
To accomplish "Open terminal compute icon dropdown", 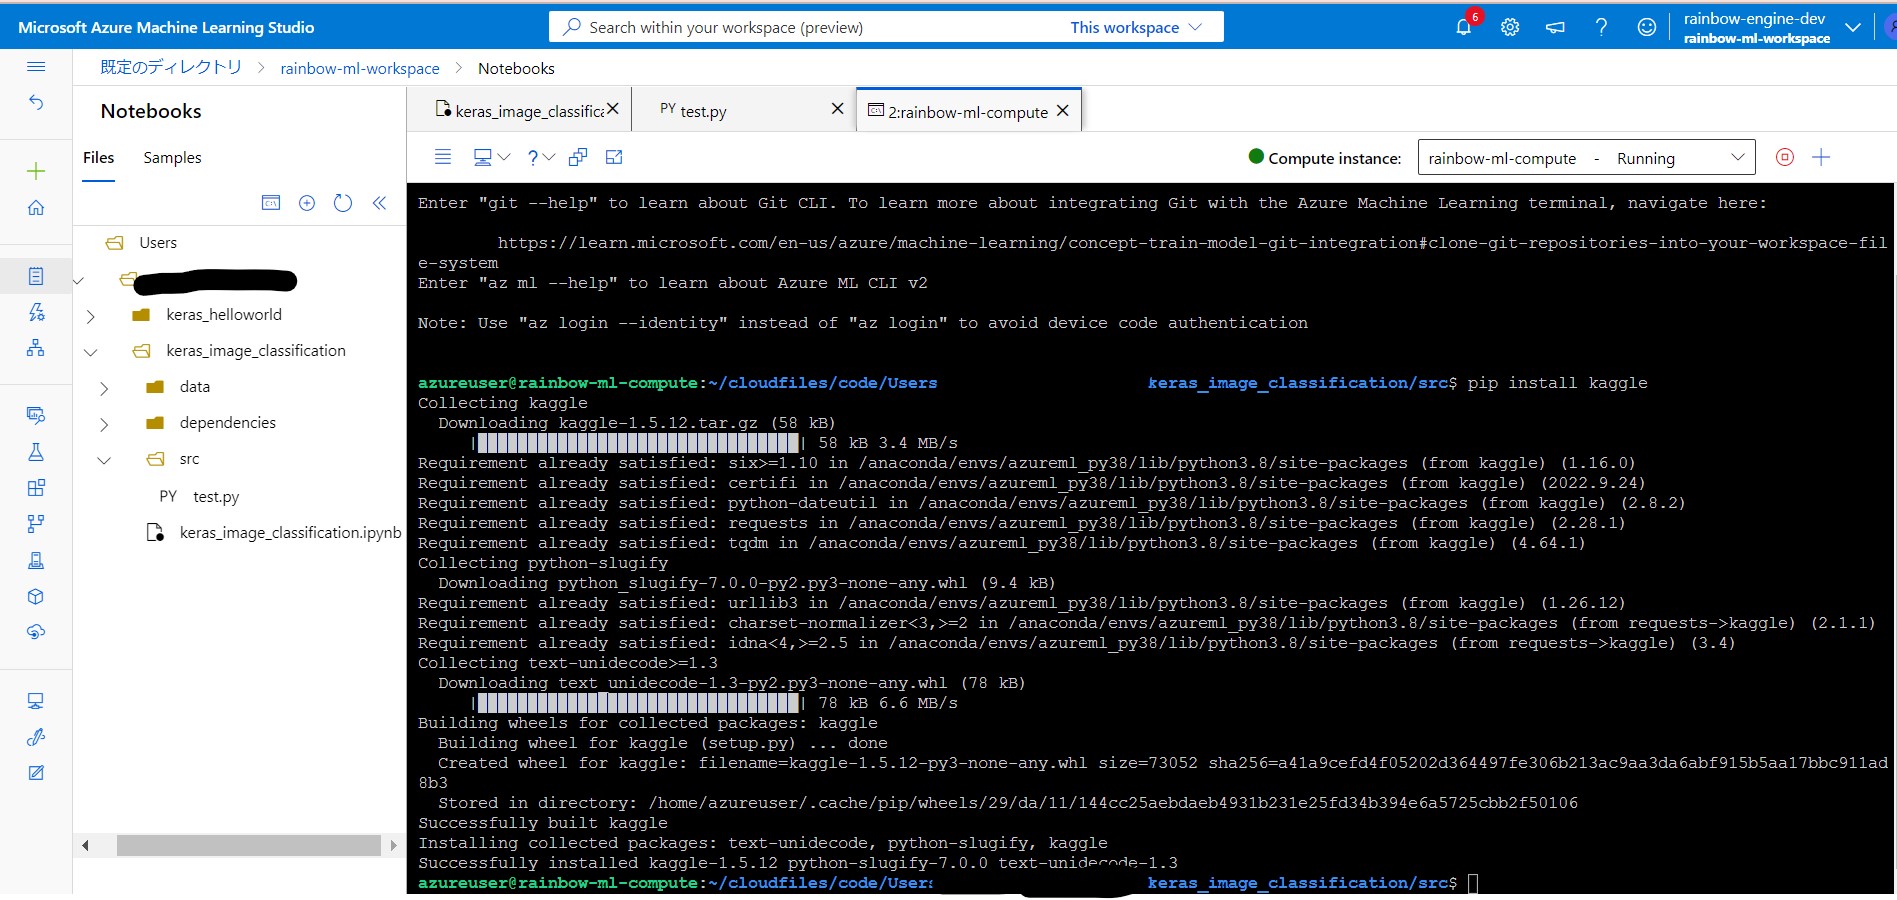I will point(491,157).
